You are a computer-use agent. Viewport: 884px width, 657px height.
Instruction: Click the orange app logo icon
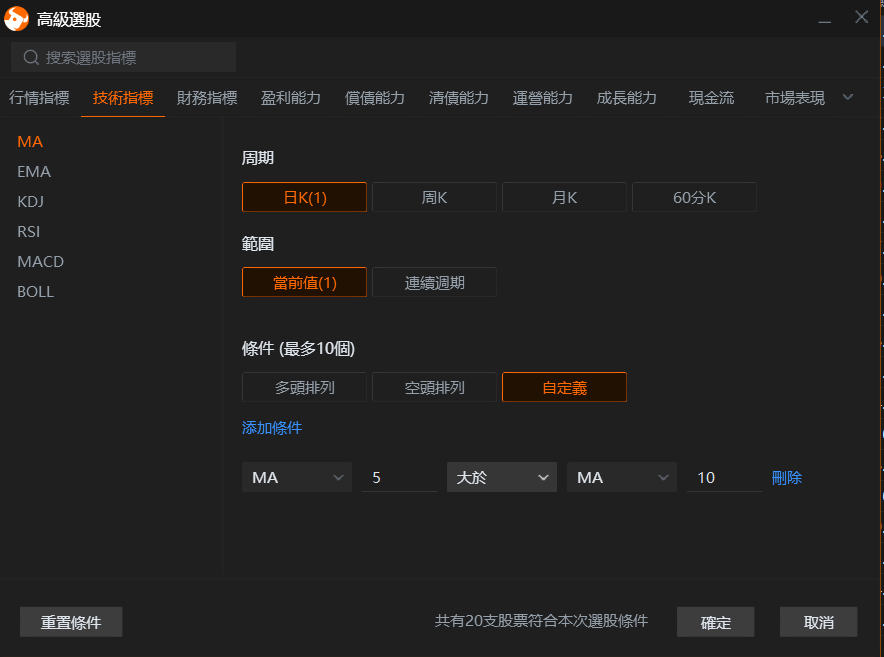click(17, 19)
